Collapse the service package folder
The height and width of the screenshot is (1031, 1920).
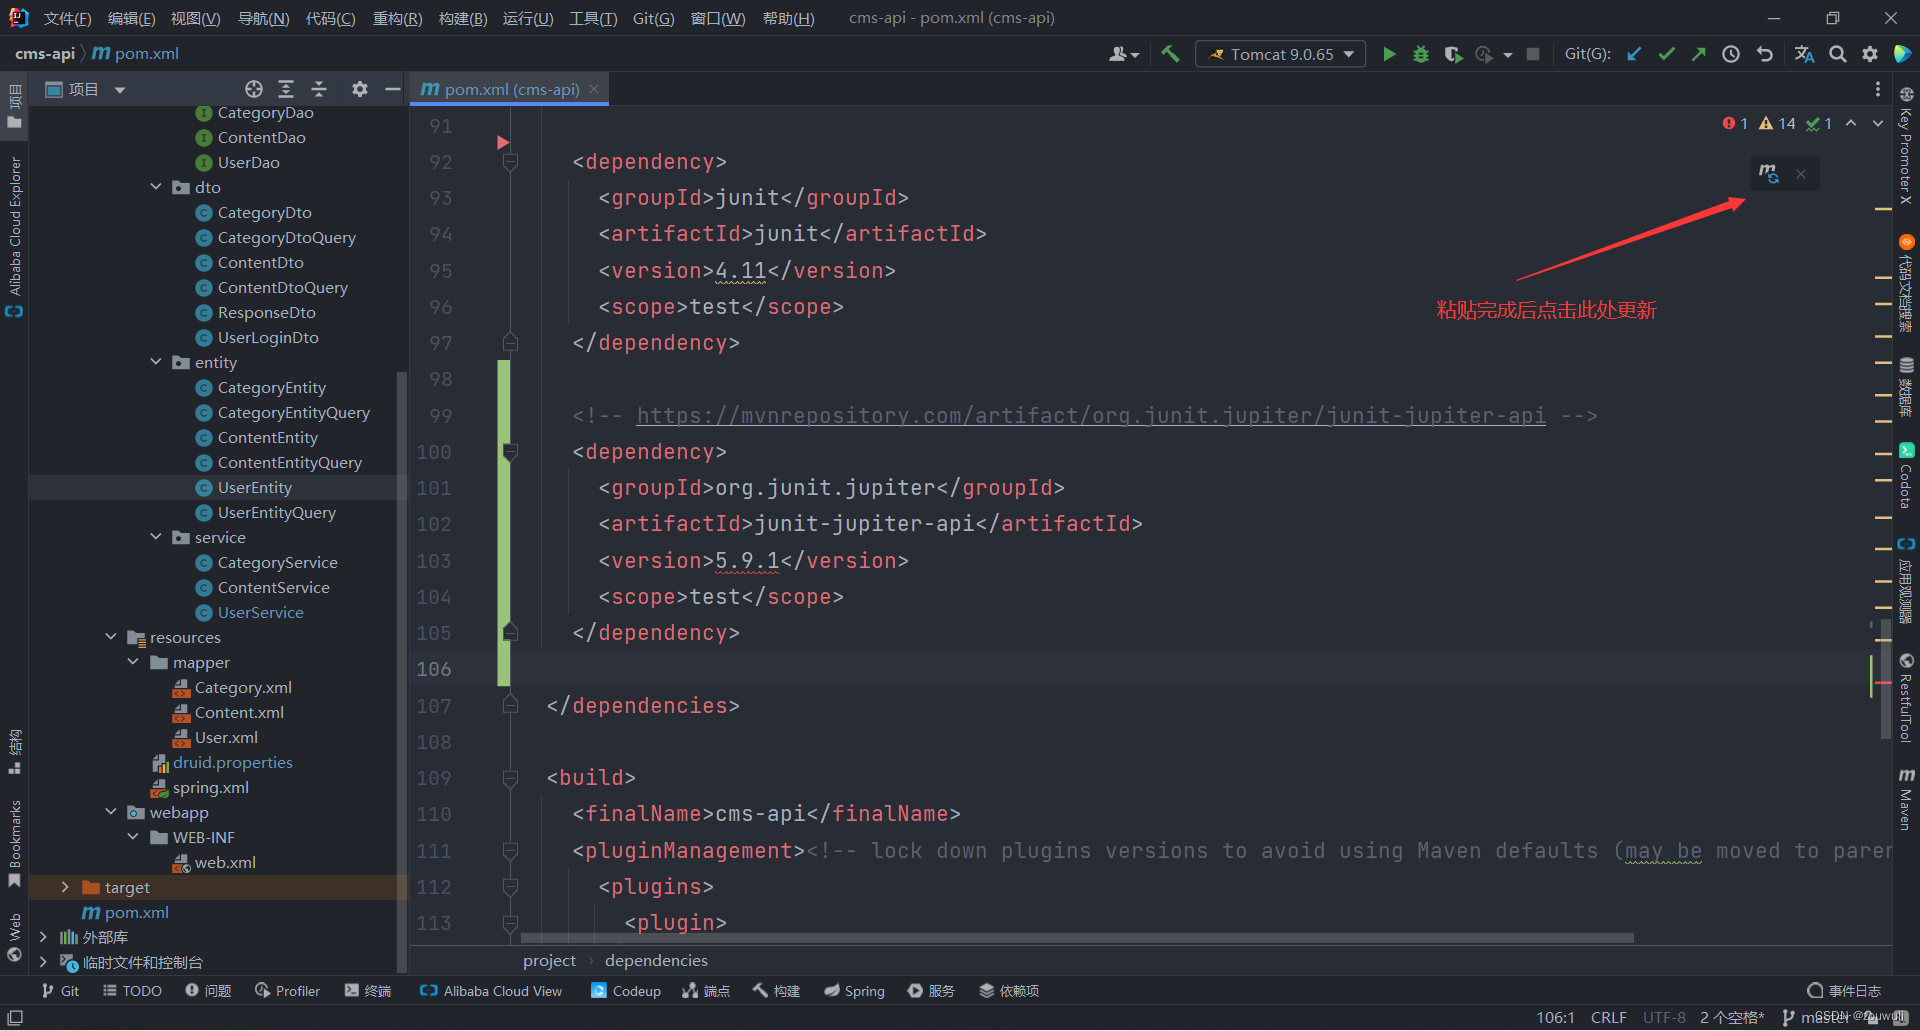(x=156, y=537)
